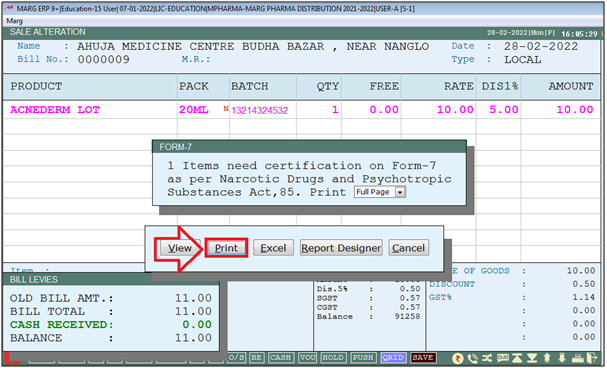Click the AMOUNT cell value 10.00
This screenshot has width=607, height=368.
(575, 110)
